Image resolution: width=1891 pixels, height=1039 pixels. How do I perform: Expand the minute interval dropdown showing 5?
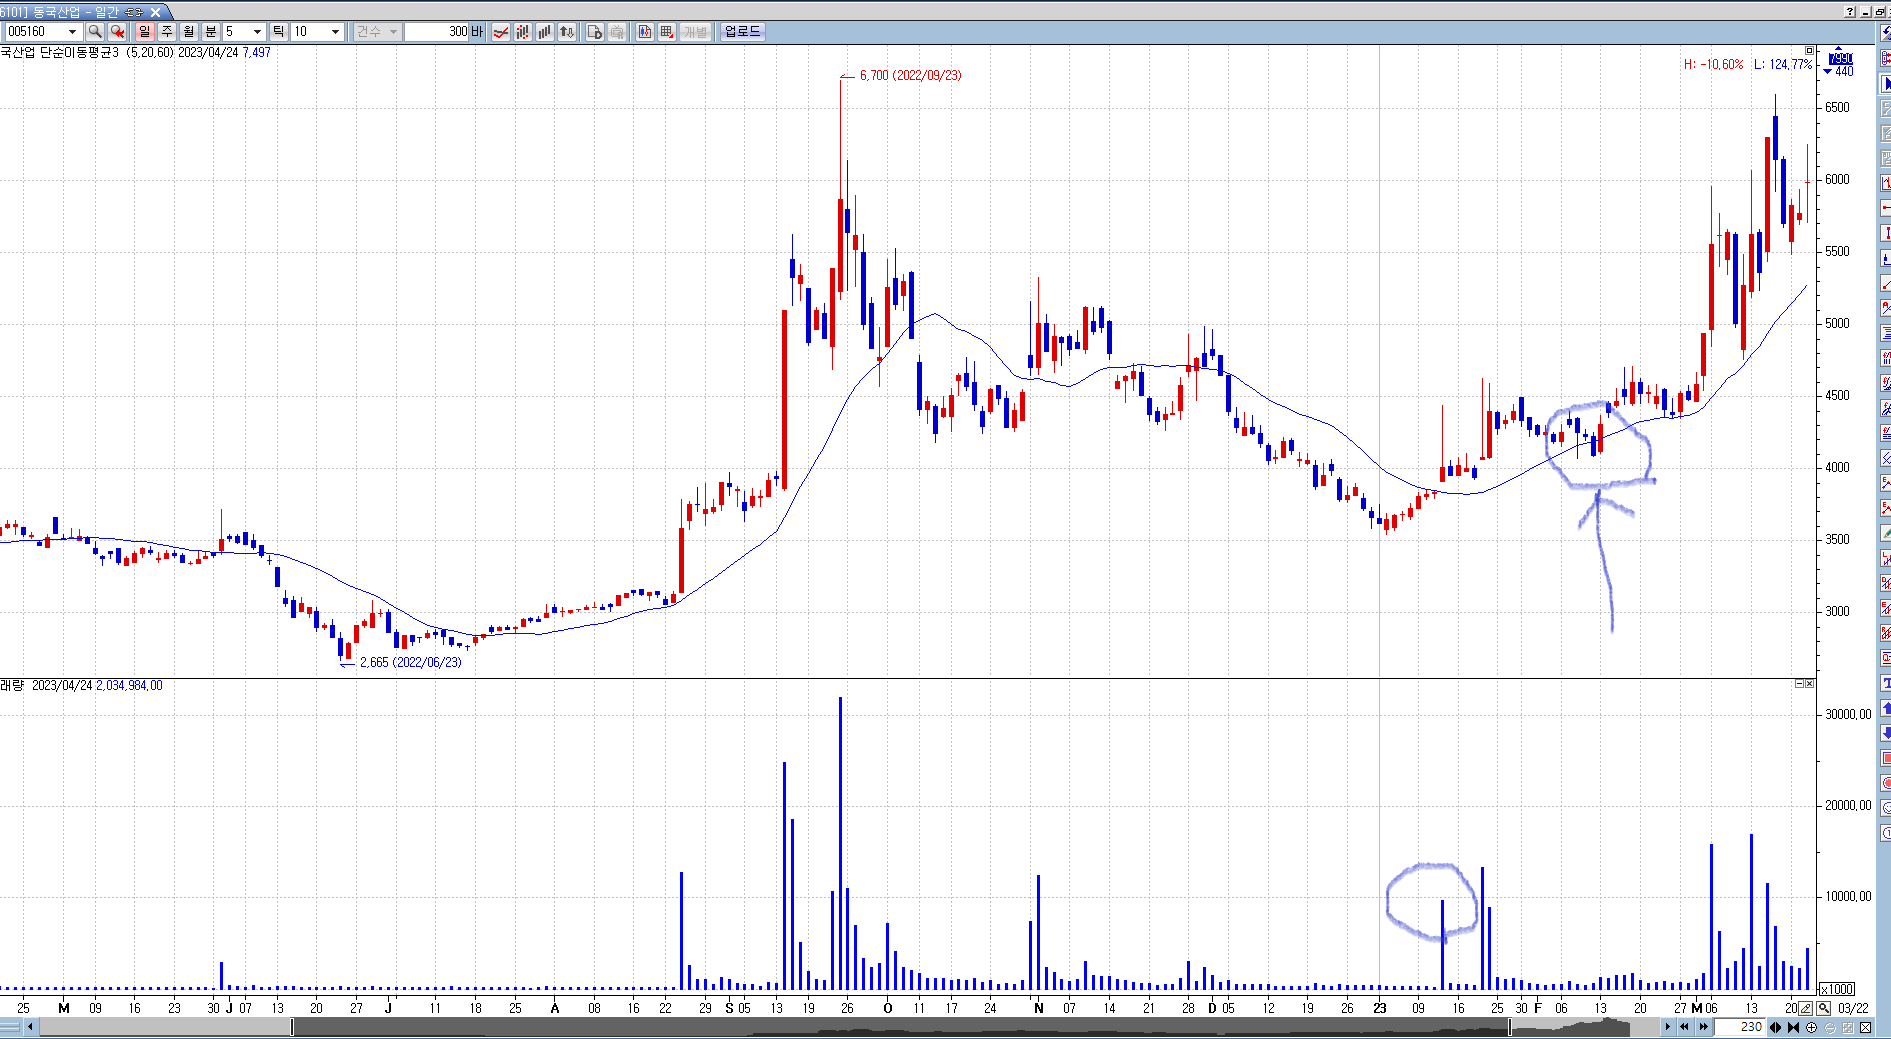257,32
